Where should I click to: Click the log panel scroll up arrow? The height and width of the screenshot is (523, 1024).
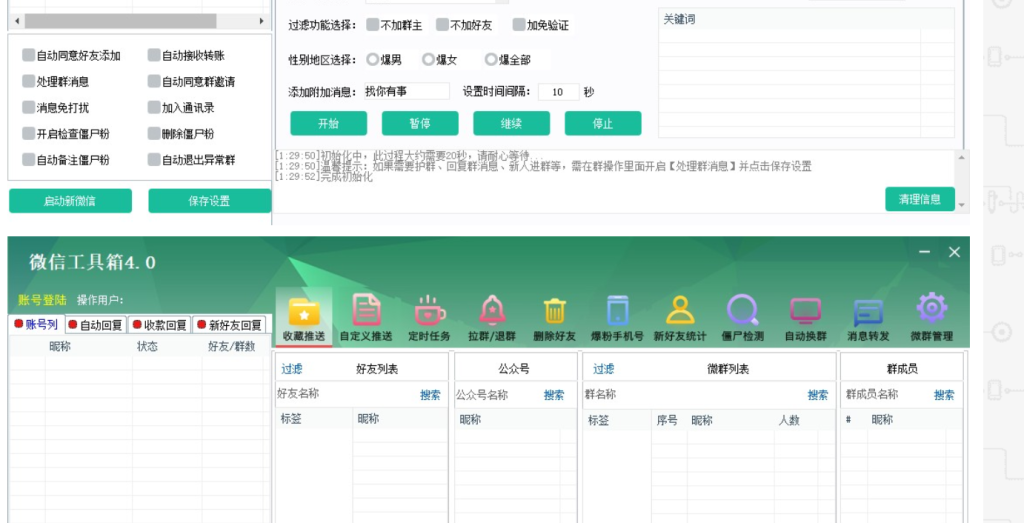click(x=961, y=157)
